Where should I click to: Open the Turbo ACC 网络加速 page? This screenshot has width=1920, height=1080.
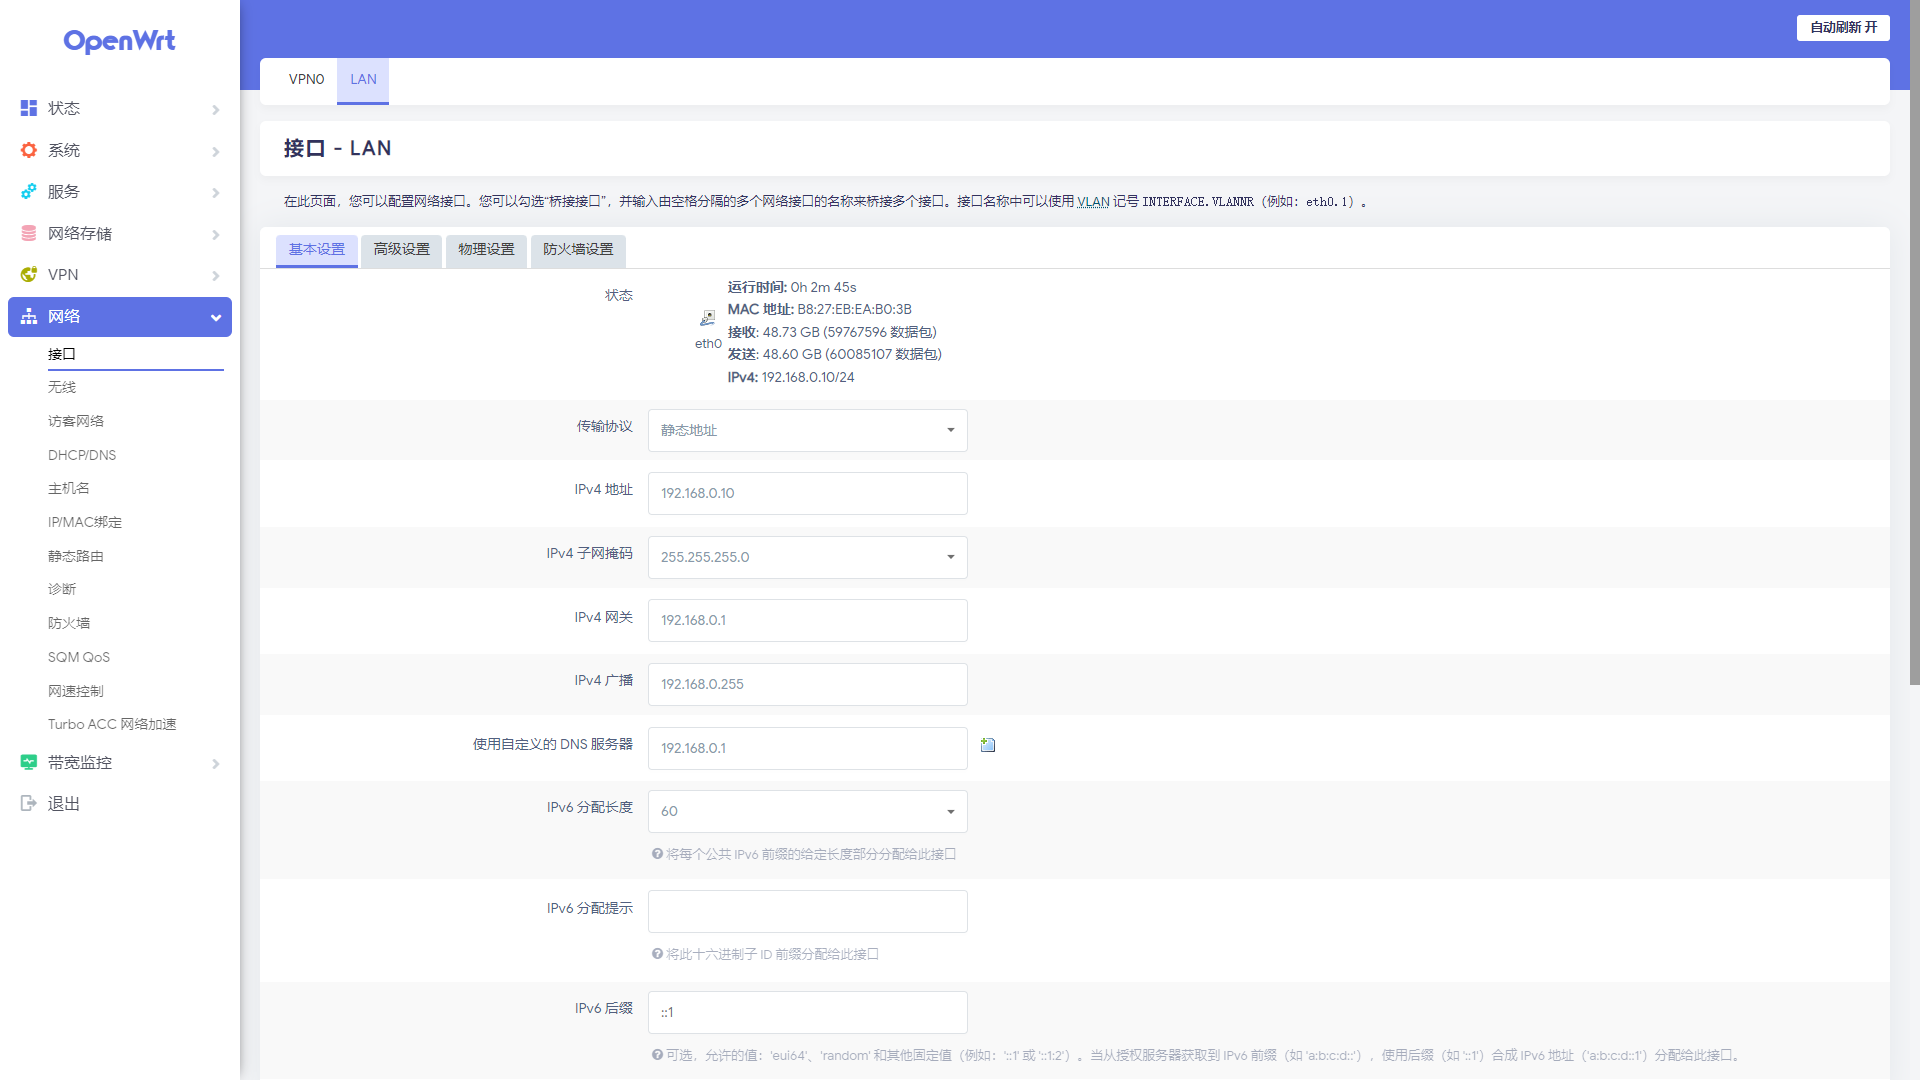pyautogui.click(x=112, y=724)
